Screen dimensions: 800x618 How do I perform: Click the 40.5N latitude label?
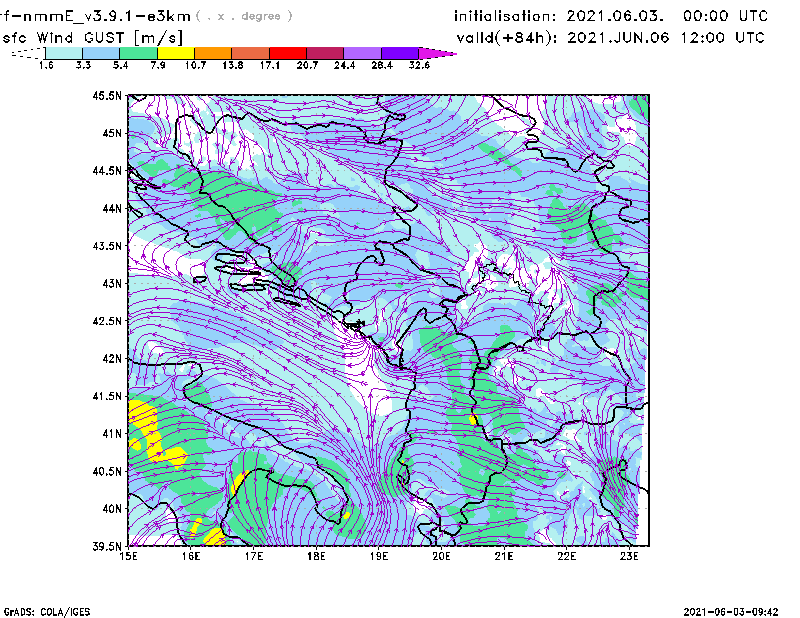tap(107, 471)
